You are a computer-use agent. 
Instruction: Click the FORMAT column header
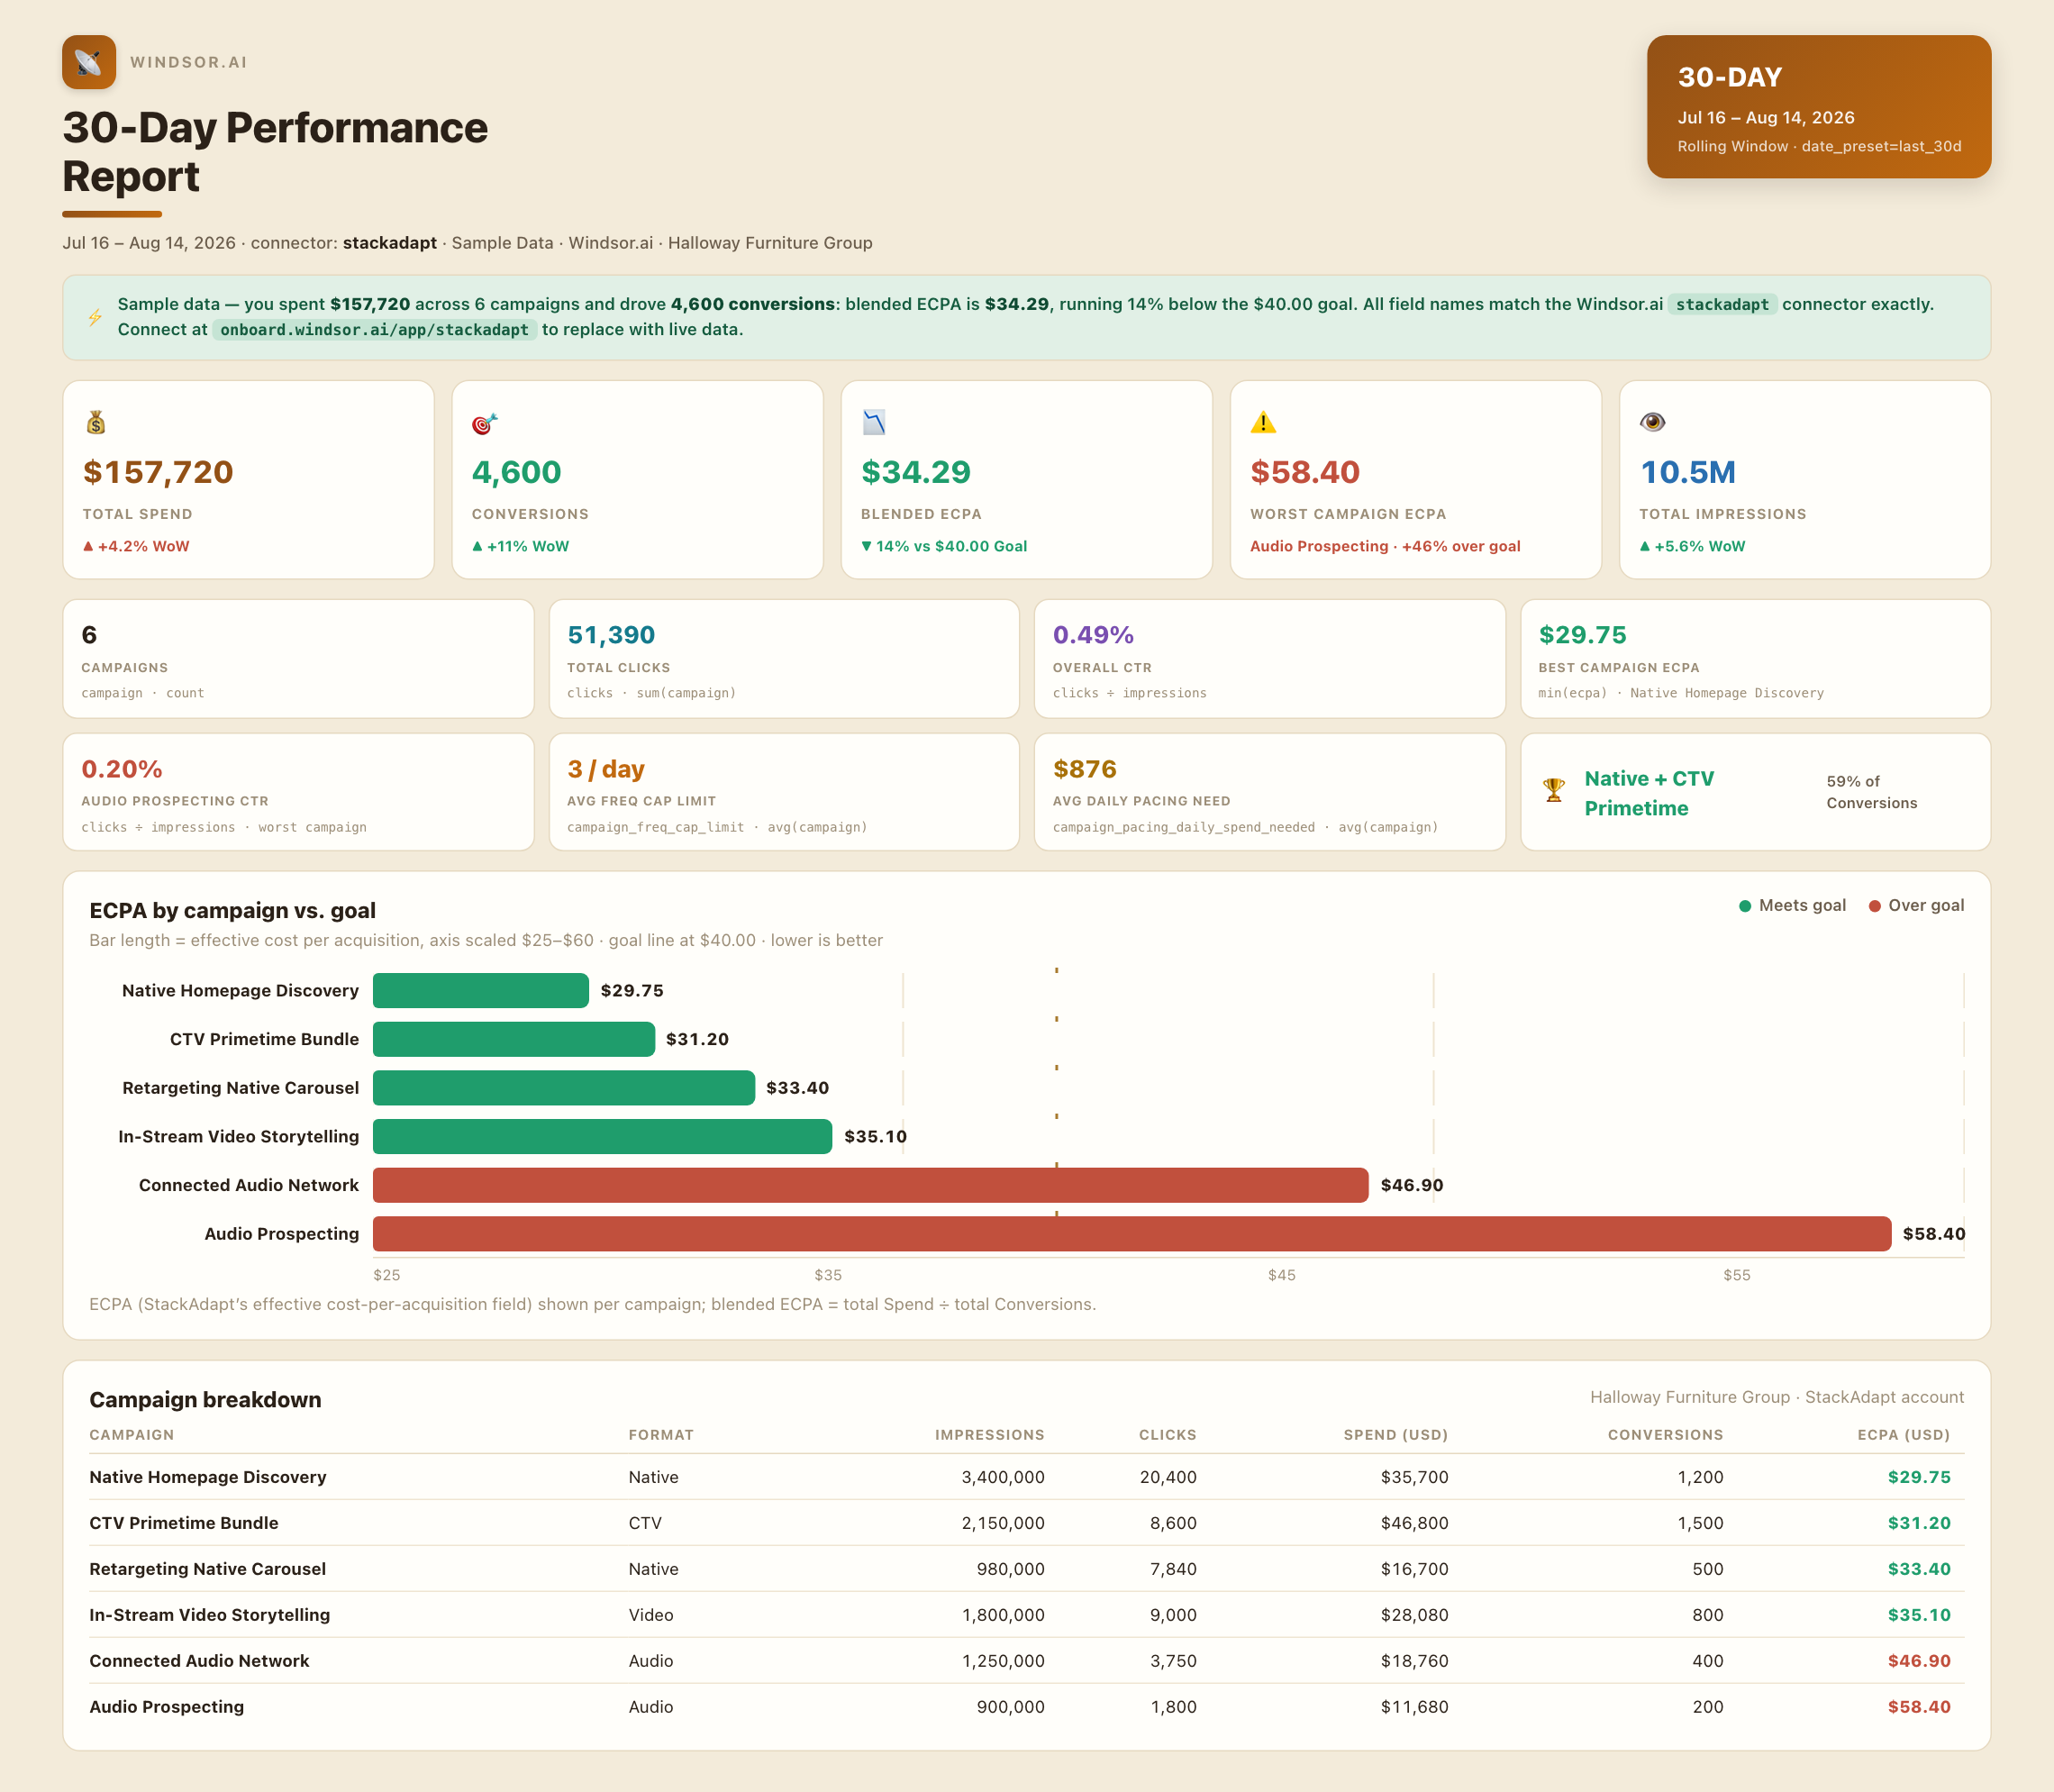click(x=661, y=1435)
